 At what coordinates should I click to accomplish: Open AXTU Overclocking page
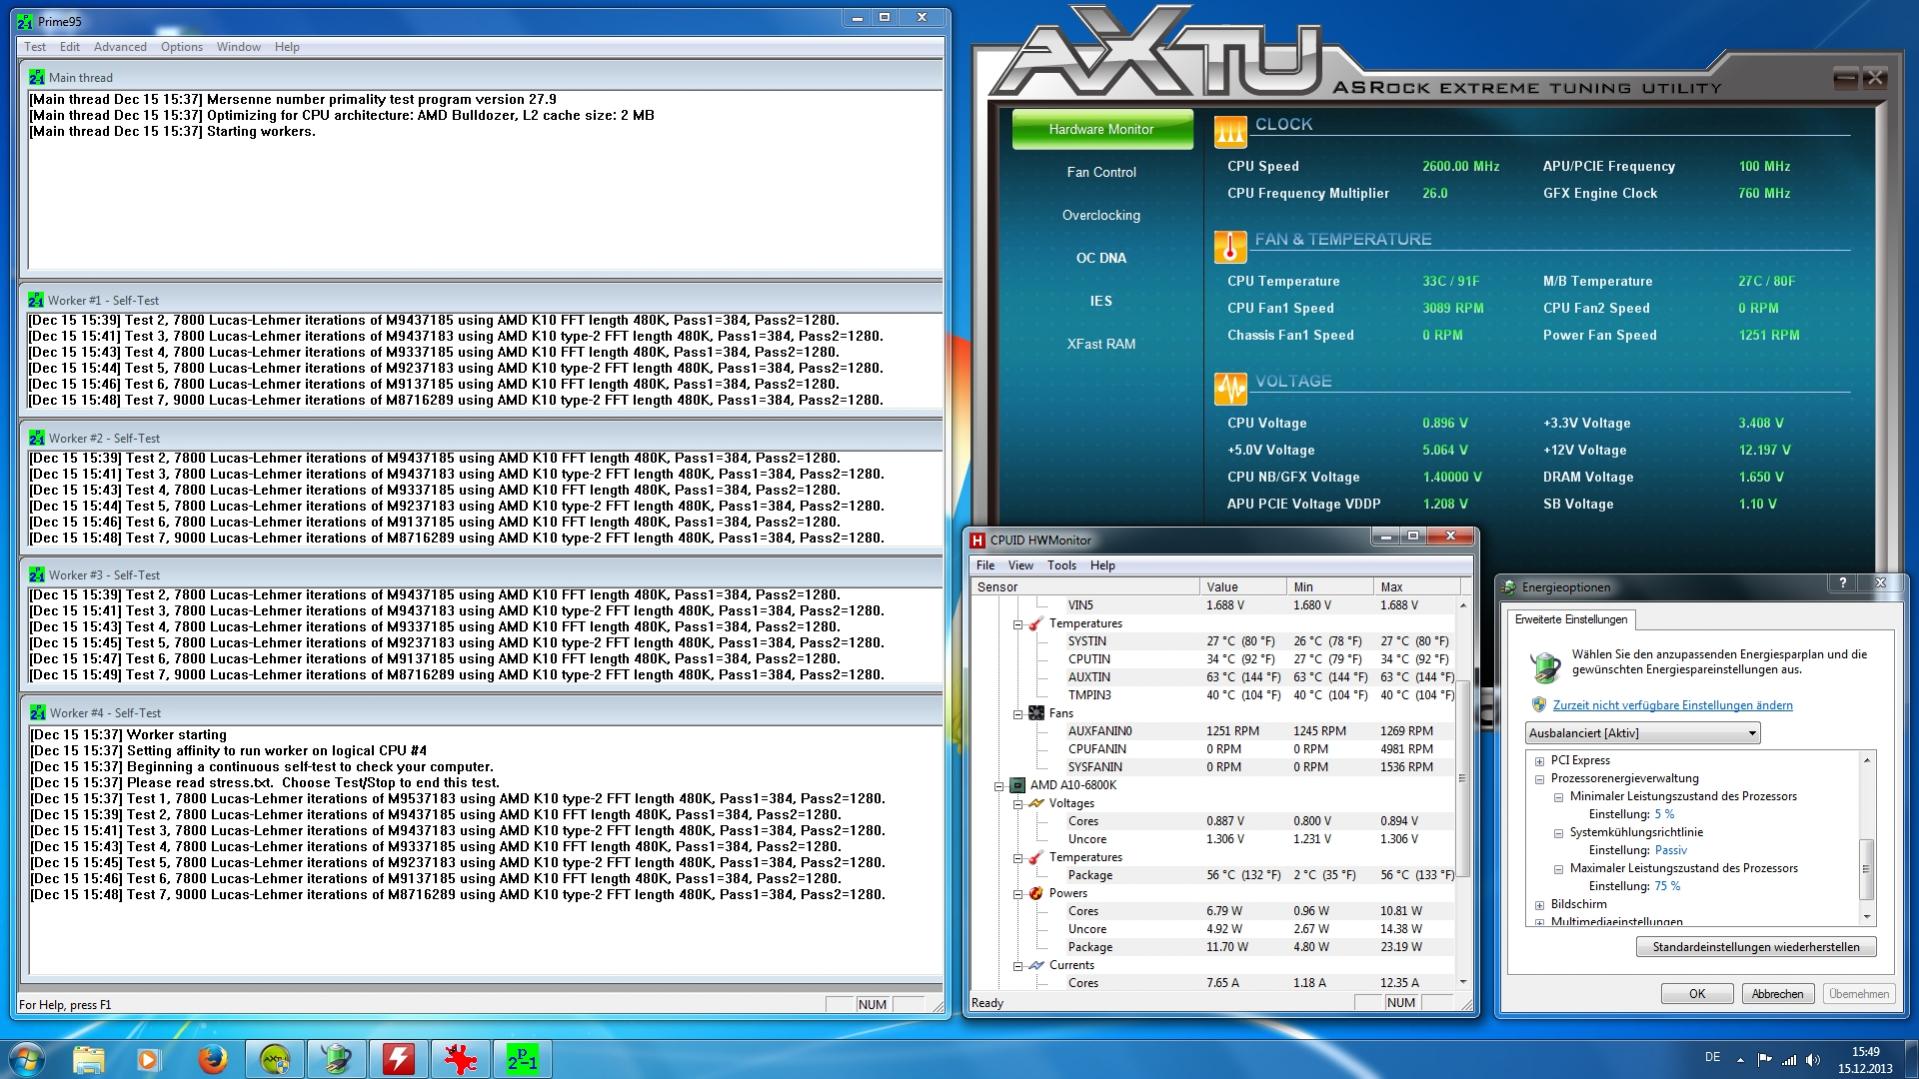tap(1101, 215)
